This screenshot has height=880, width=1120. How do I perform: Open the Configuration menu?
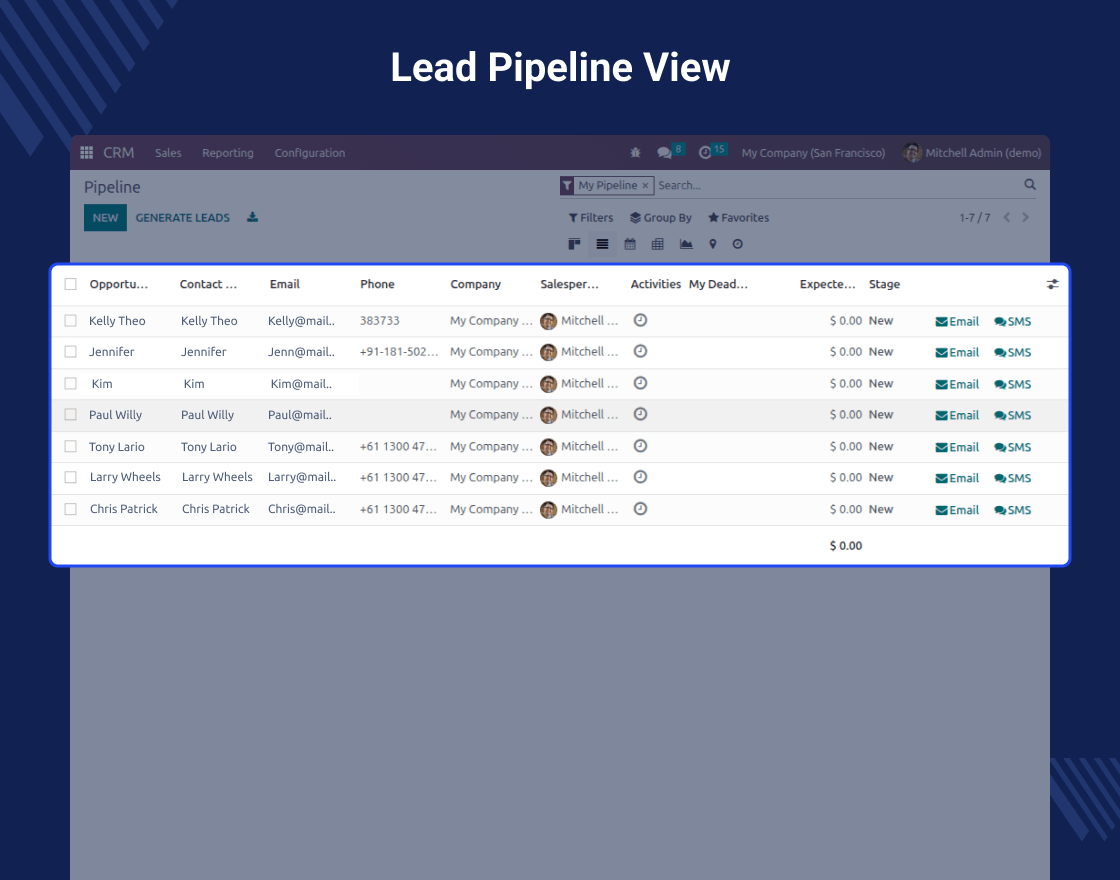click(310, 153)
